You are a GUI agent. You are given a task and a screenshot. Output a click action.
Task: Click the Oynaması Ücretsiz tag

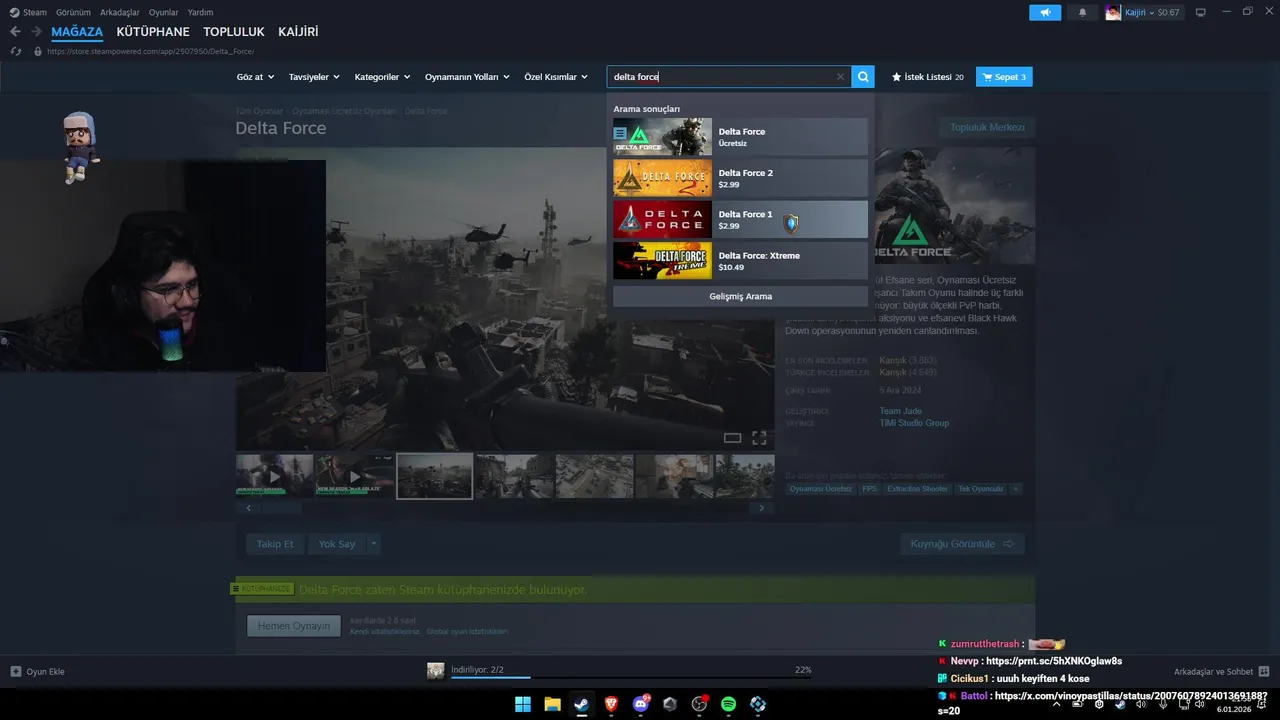click(821, 489)
